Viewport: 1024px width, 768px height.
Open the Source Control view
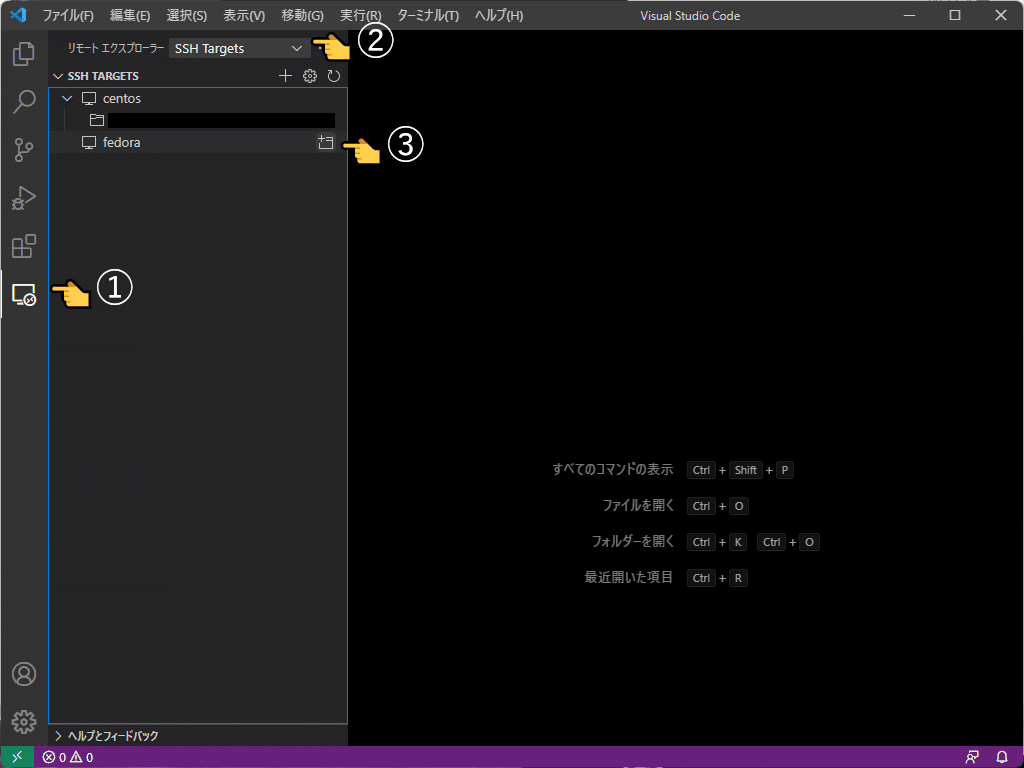click(24, 150)
